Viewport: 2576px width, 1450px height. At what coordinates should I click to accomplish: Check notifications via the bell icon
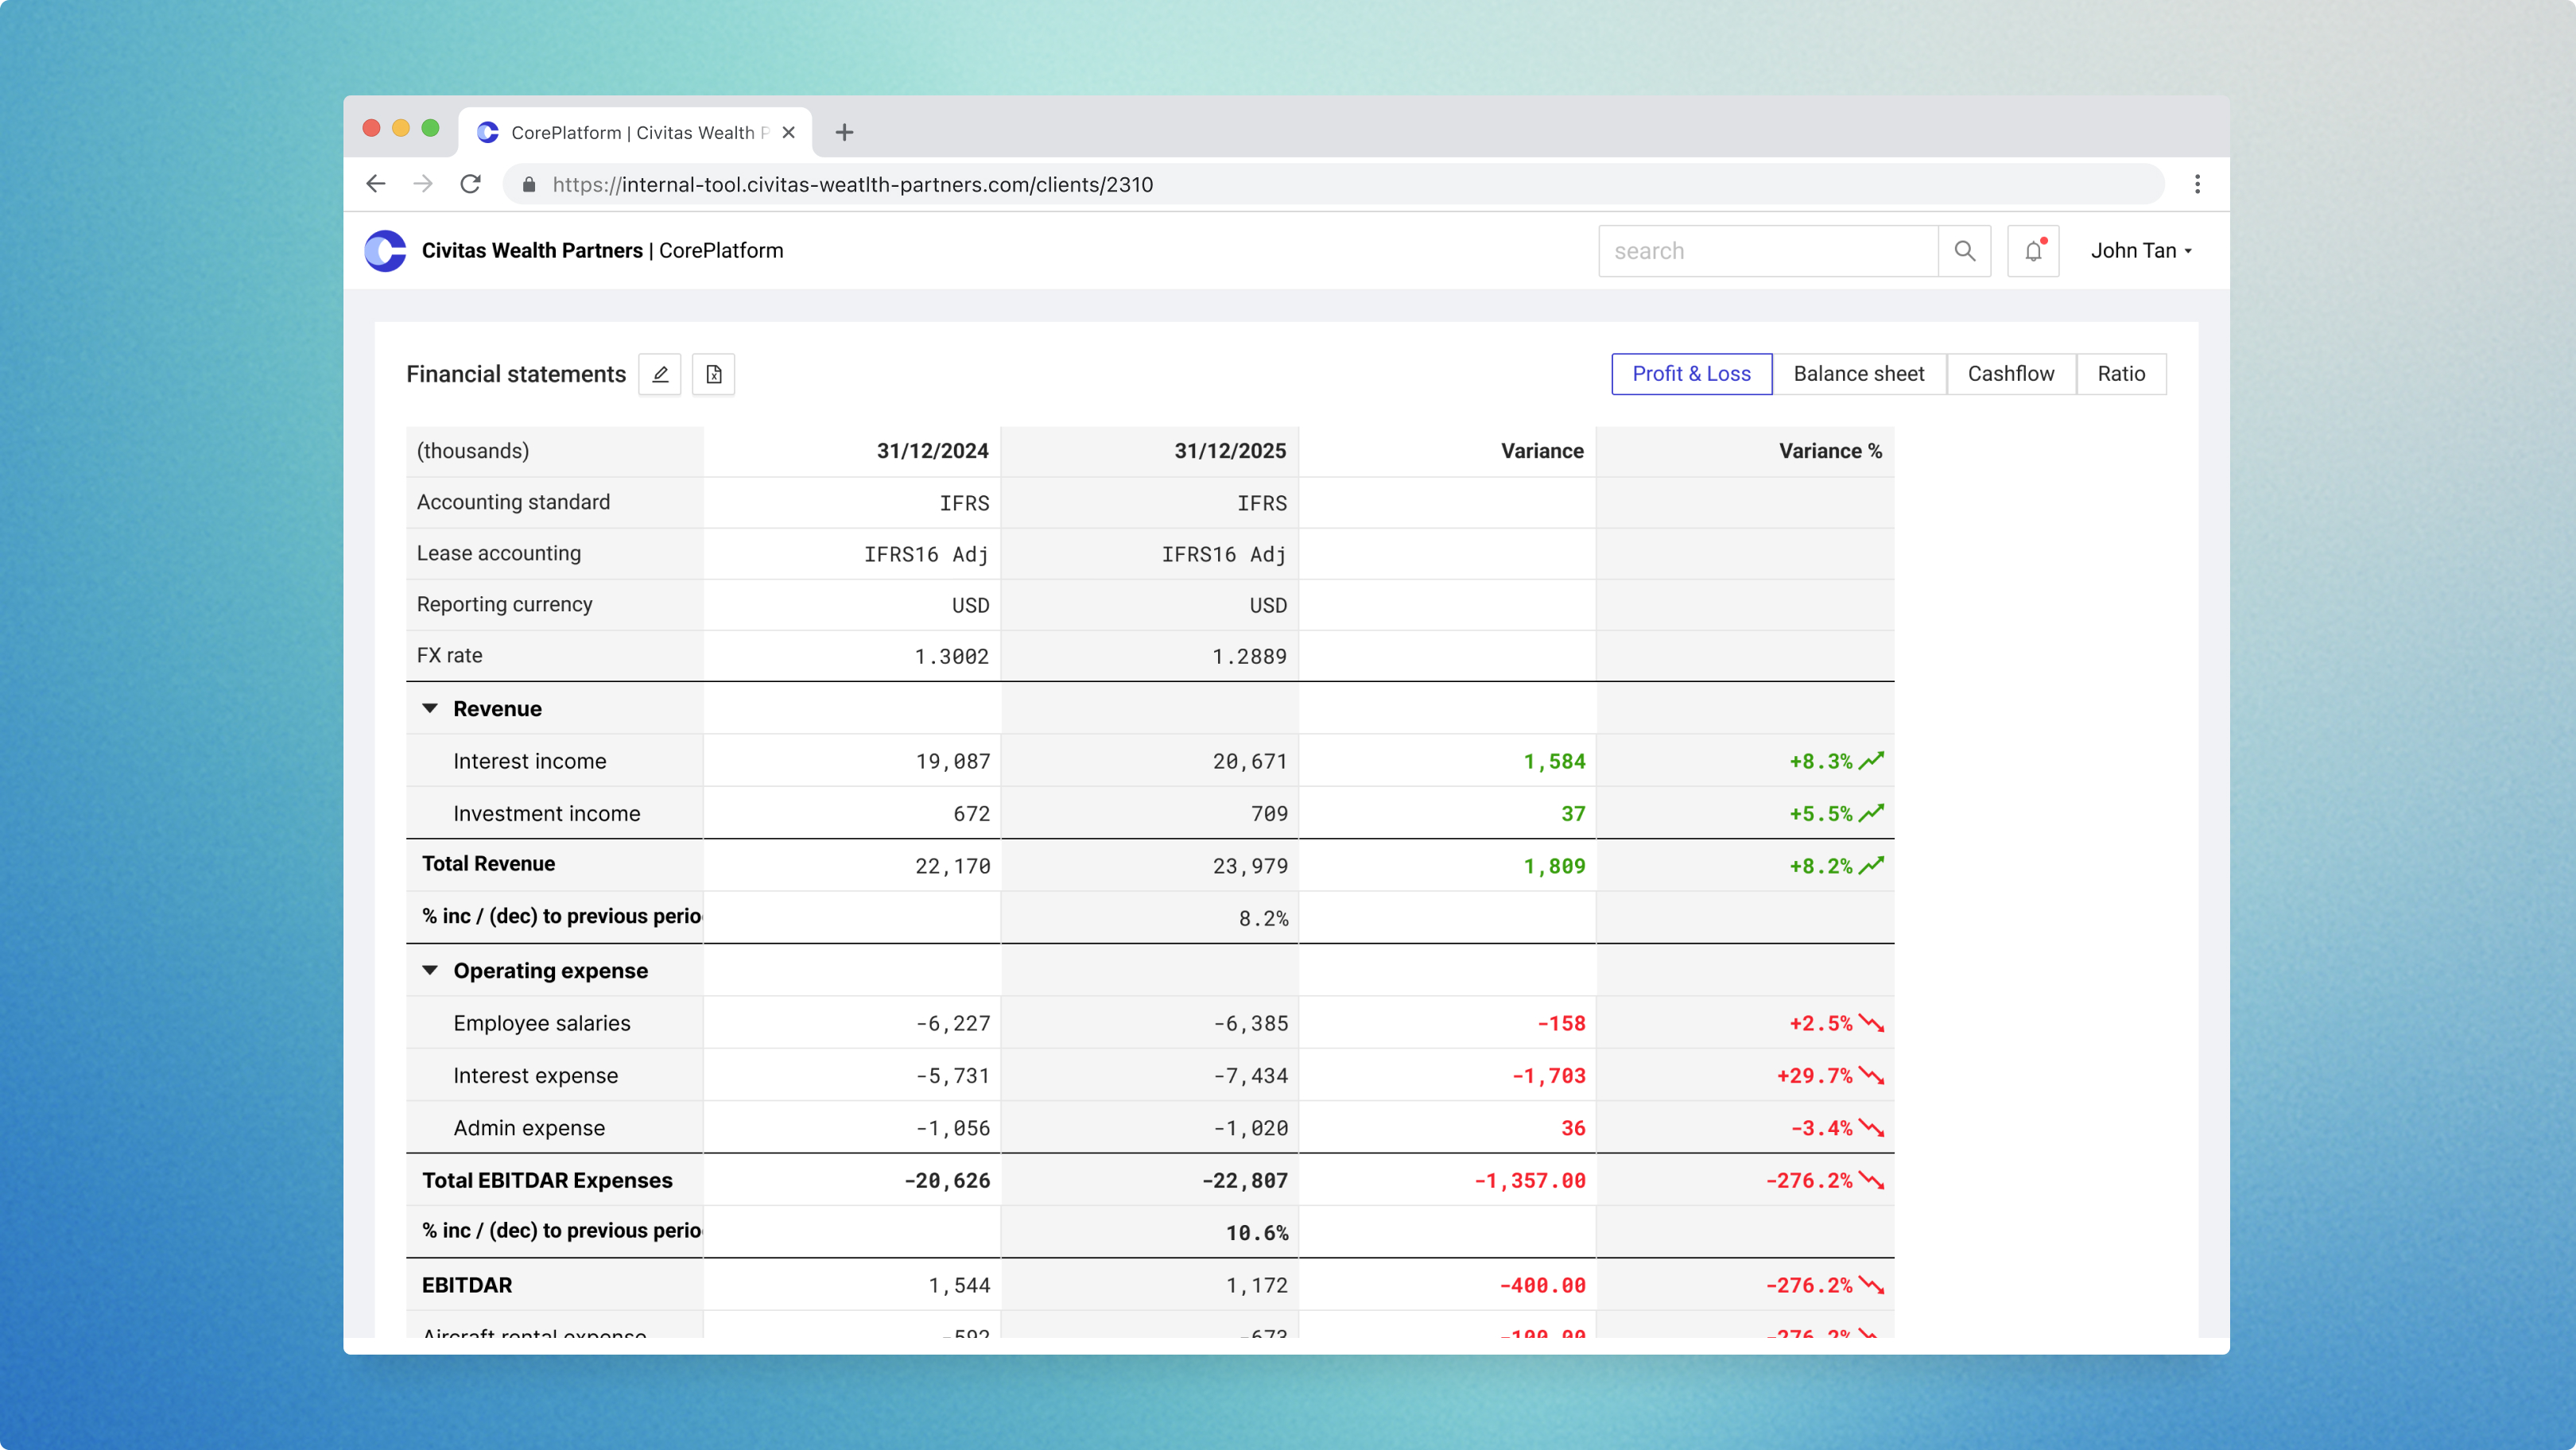(x=2032, y=251)
